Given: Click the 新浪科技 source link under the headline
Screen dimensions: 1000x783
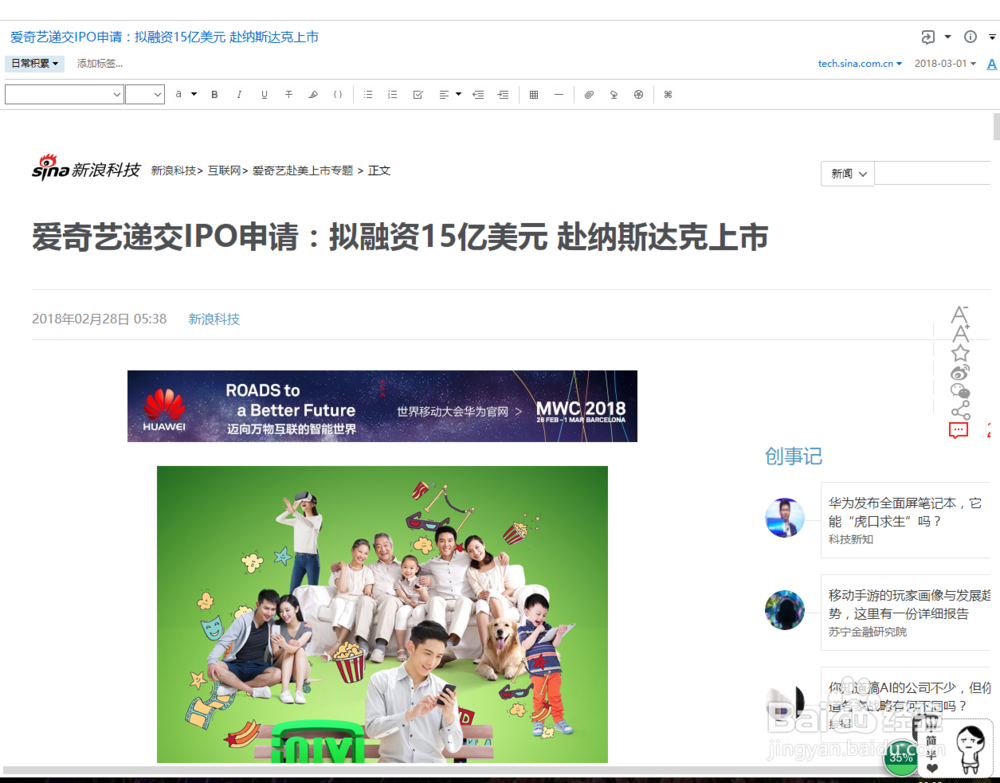Looking at the screenshot, I should pyautogui.click(x=214, y=319).
